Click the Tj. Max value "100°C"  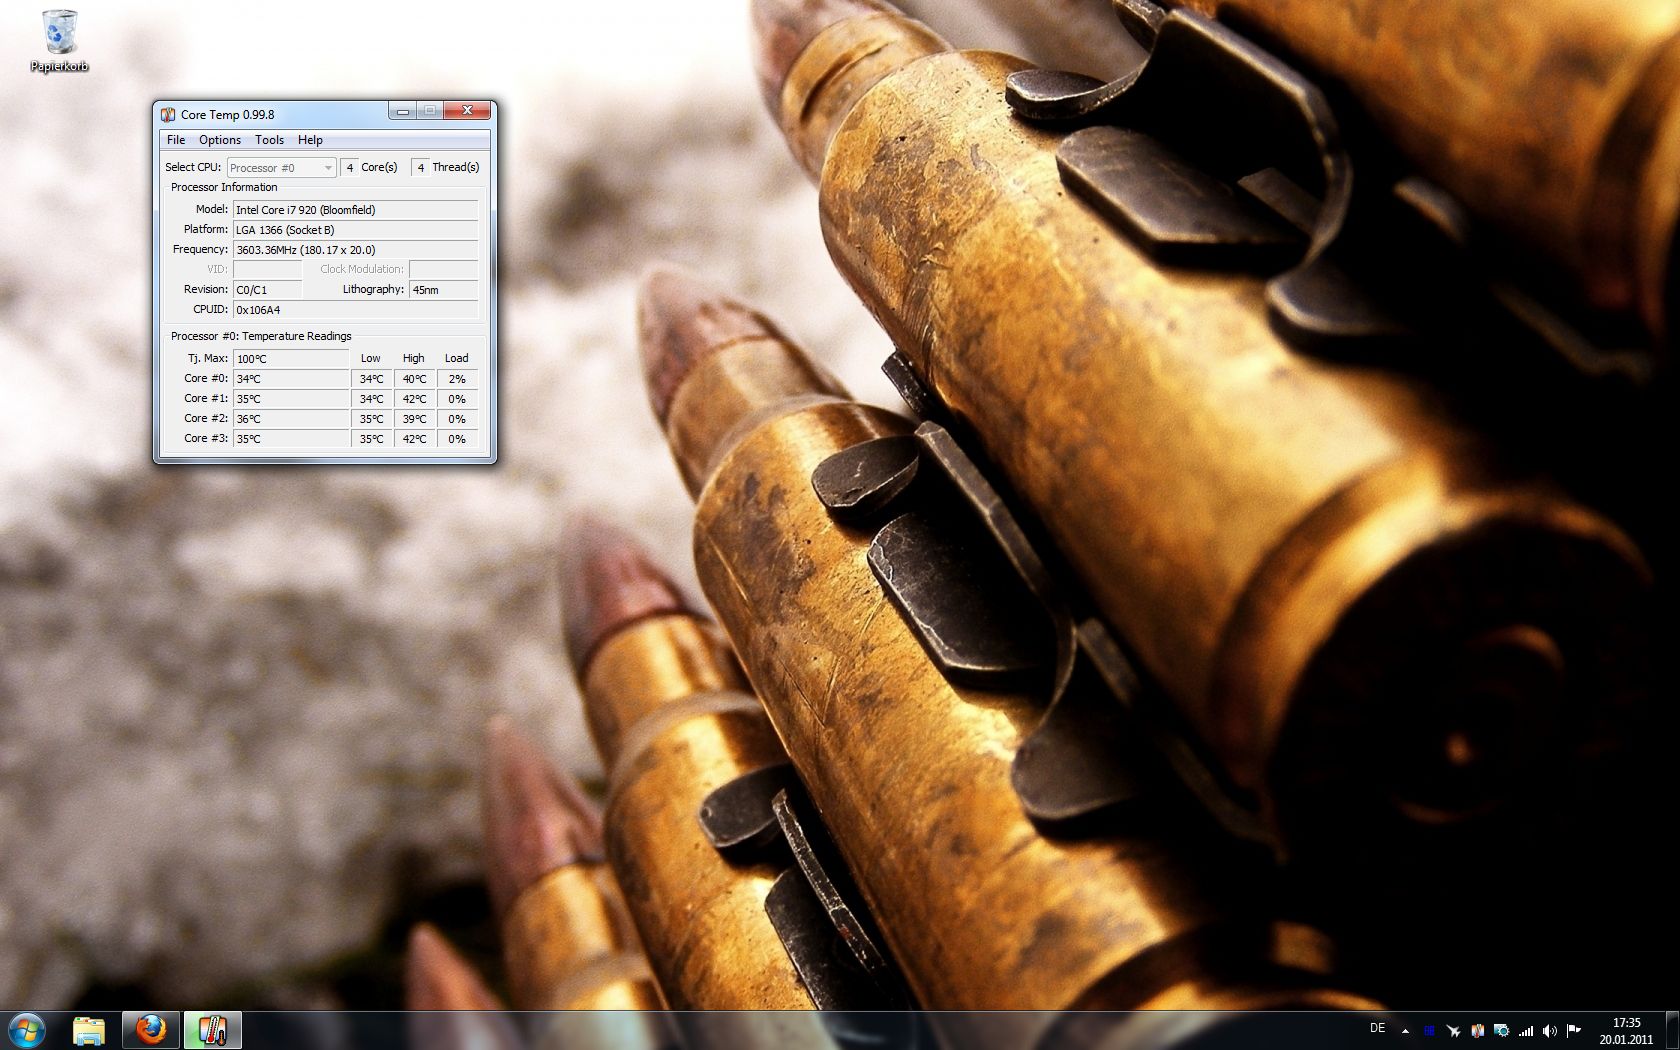(x=291, y=359)
